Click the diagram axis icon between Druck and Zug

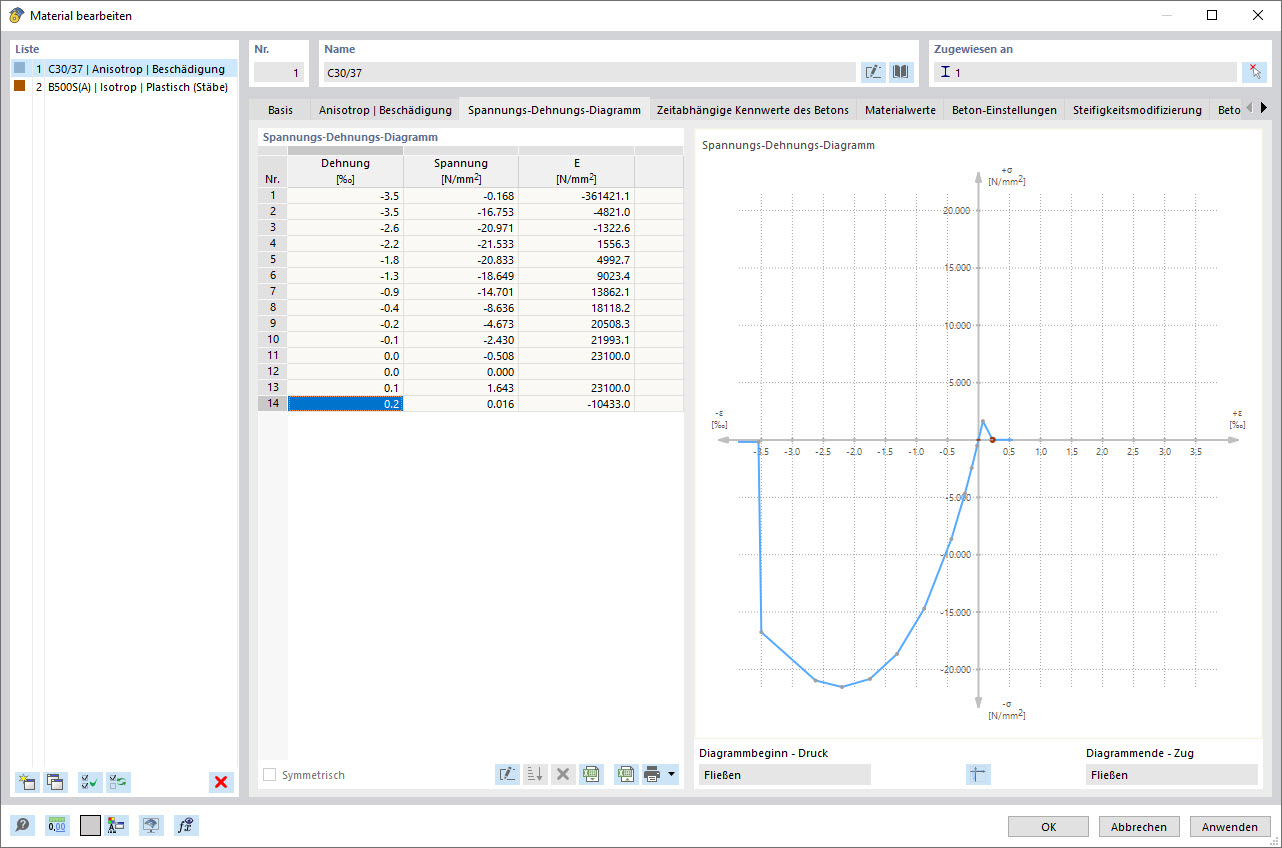click(978, 774)
